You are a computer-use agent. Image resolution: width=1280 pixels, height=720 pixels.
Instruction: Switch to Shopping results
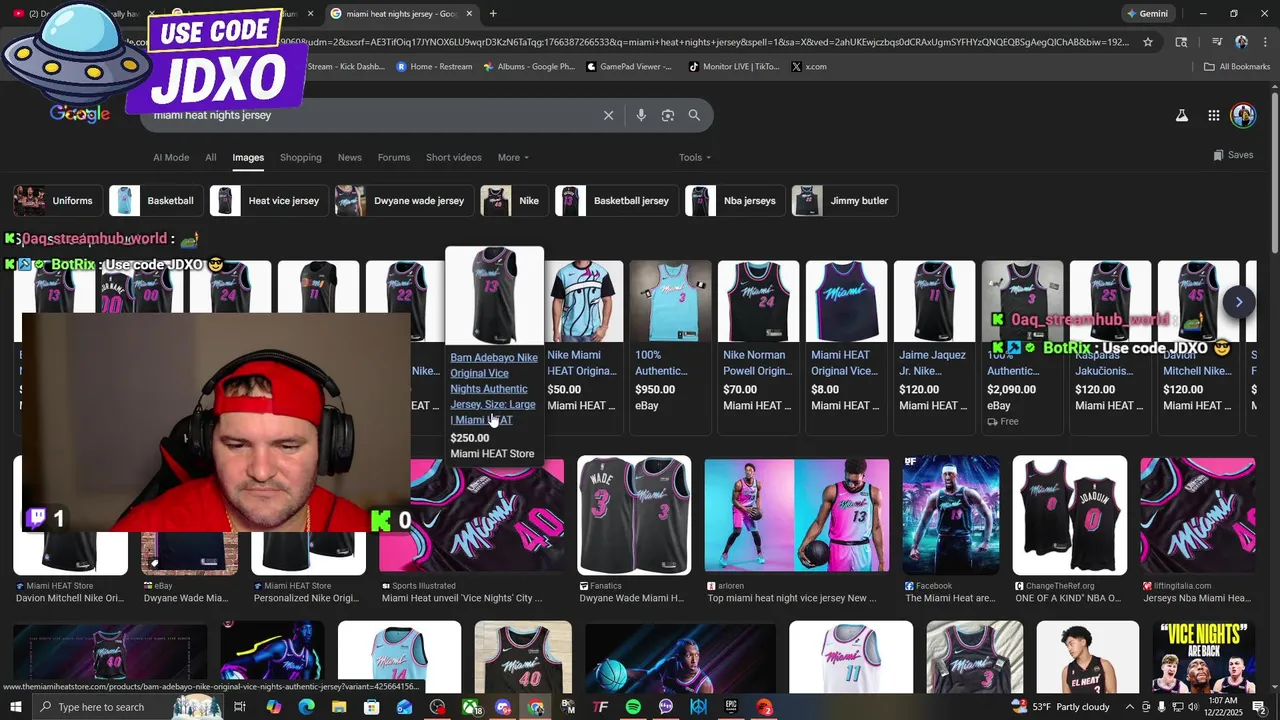point(301,157)
